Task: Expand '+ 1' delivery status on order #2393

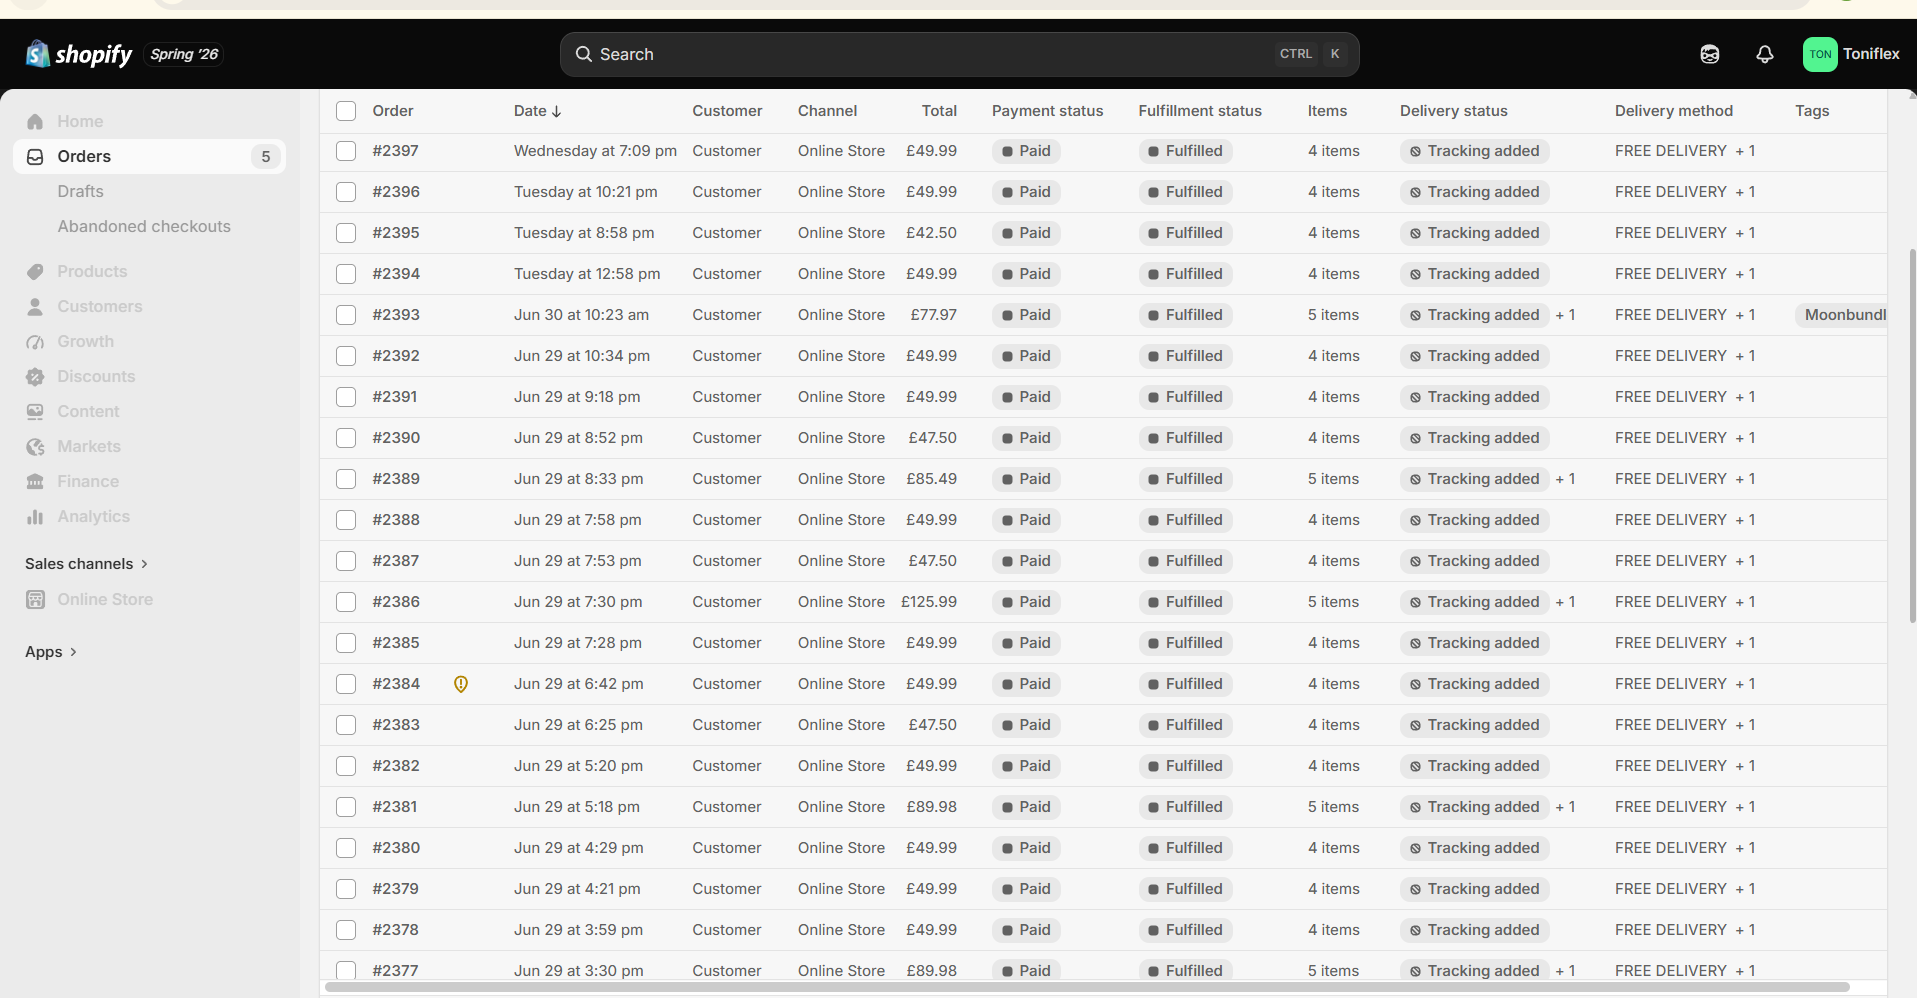Action: 1566,315
